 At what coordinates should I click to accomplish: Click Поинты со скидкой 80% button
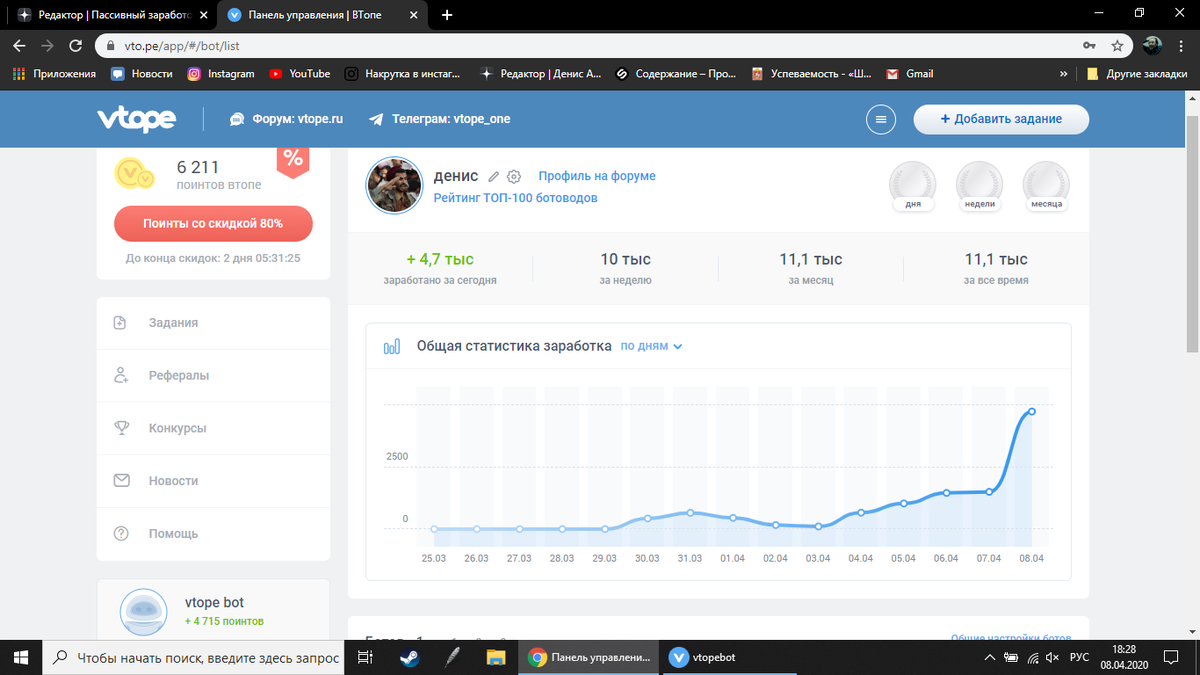[x=213, y=224]
